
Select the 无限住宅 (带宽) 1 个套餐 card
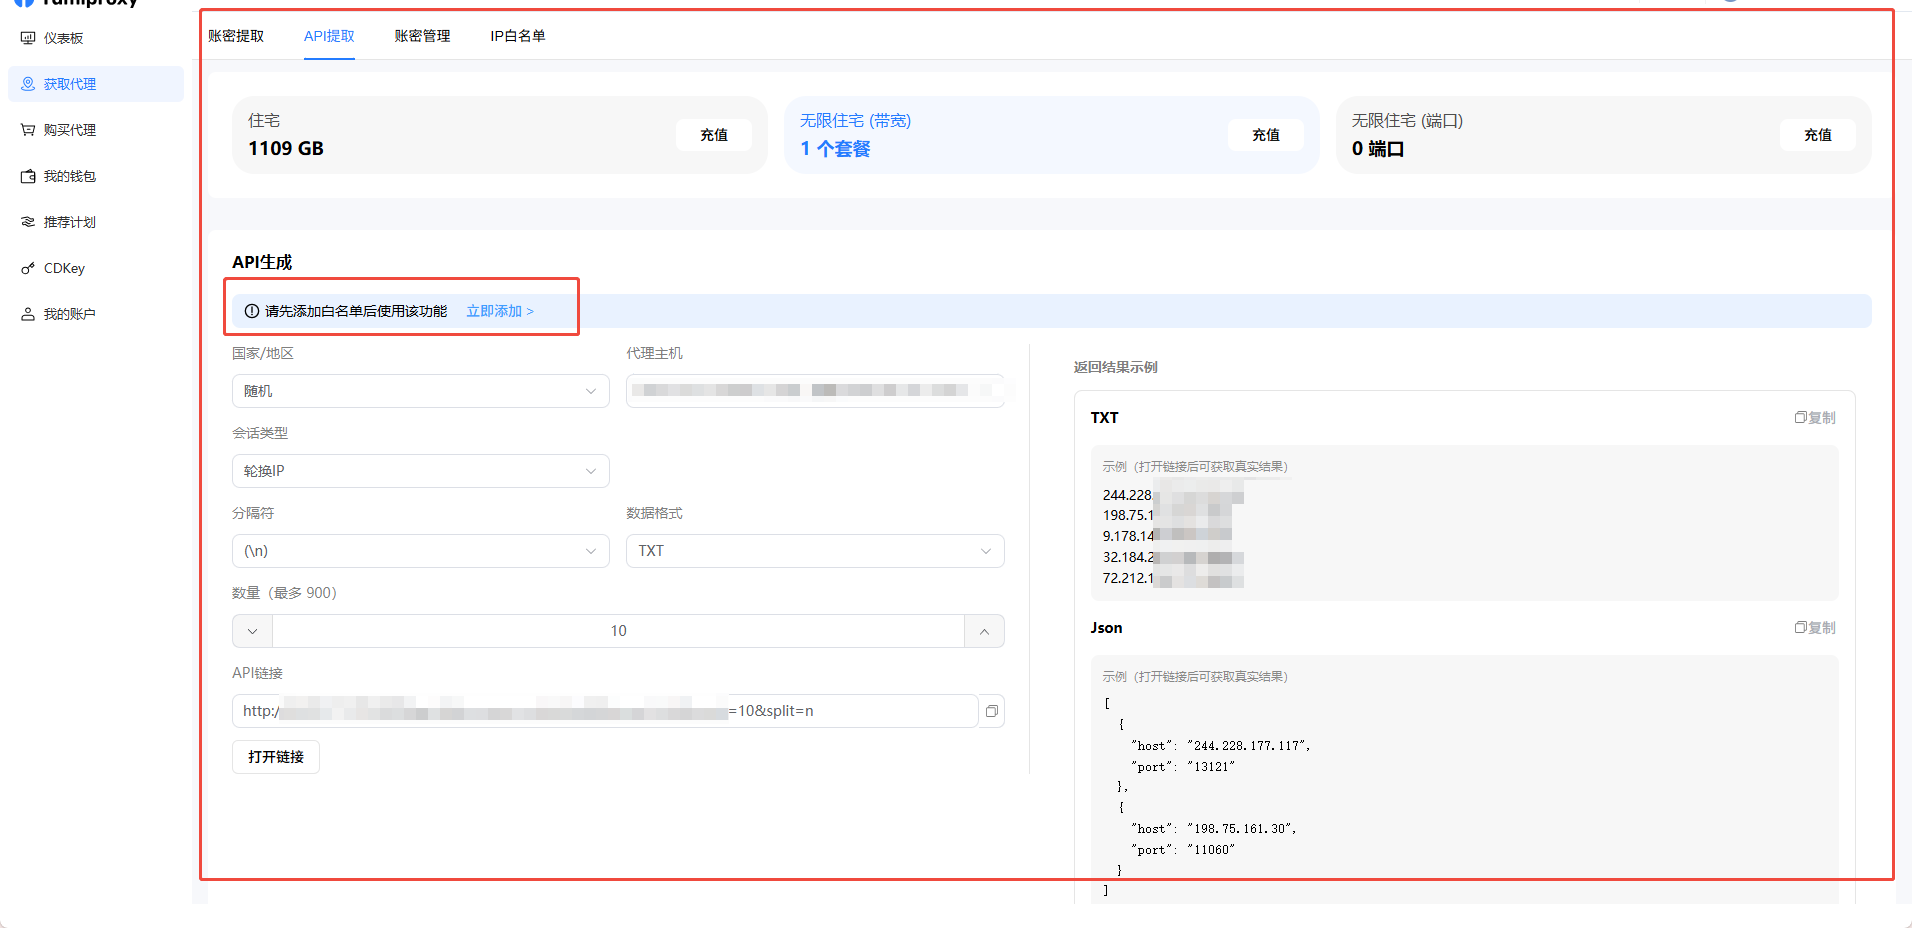coord(1052,135)
